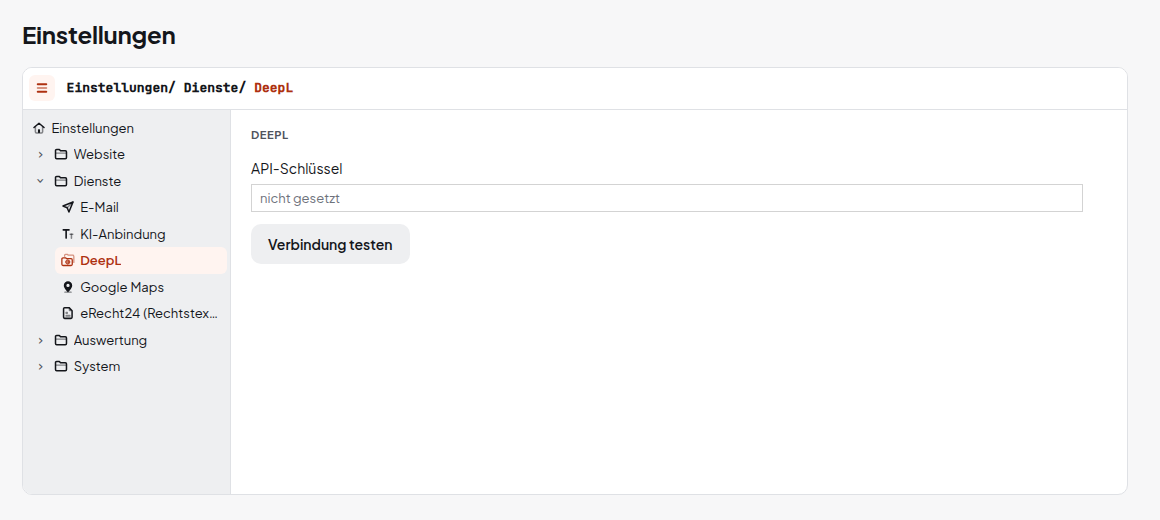Expand the Auswertung tree node
Viewport: 1160px width, 520px height.
coord(41,340)
